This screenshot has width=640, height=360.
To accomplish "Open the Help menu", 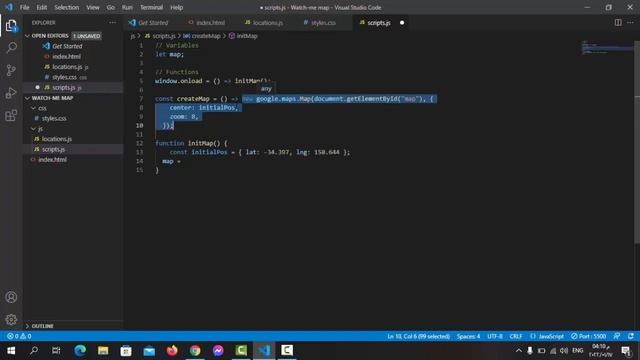I will (x=176, y=7).
